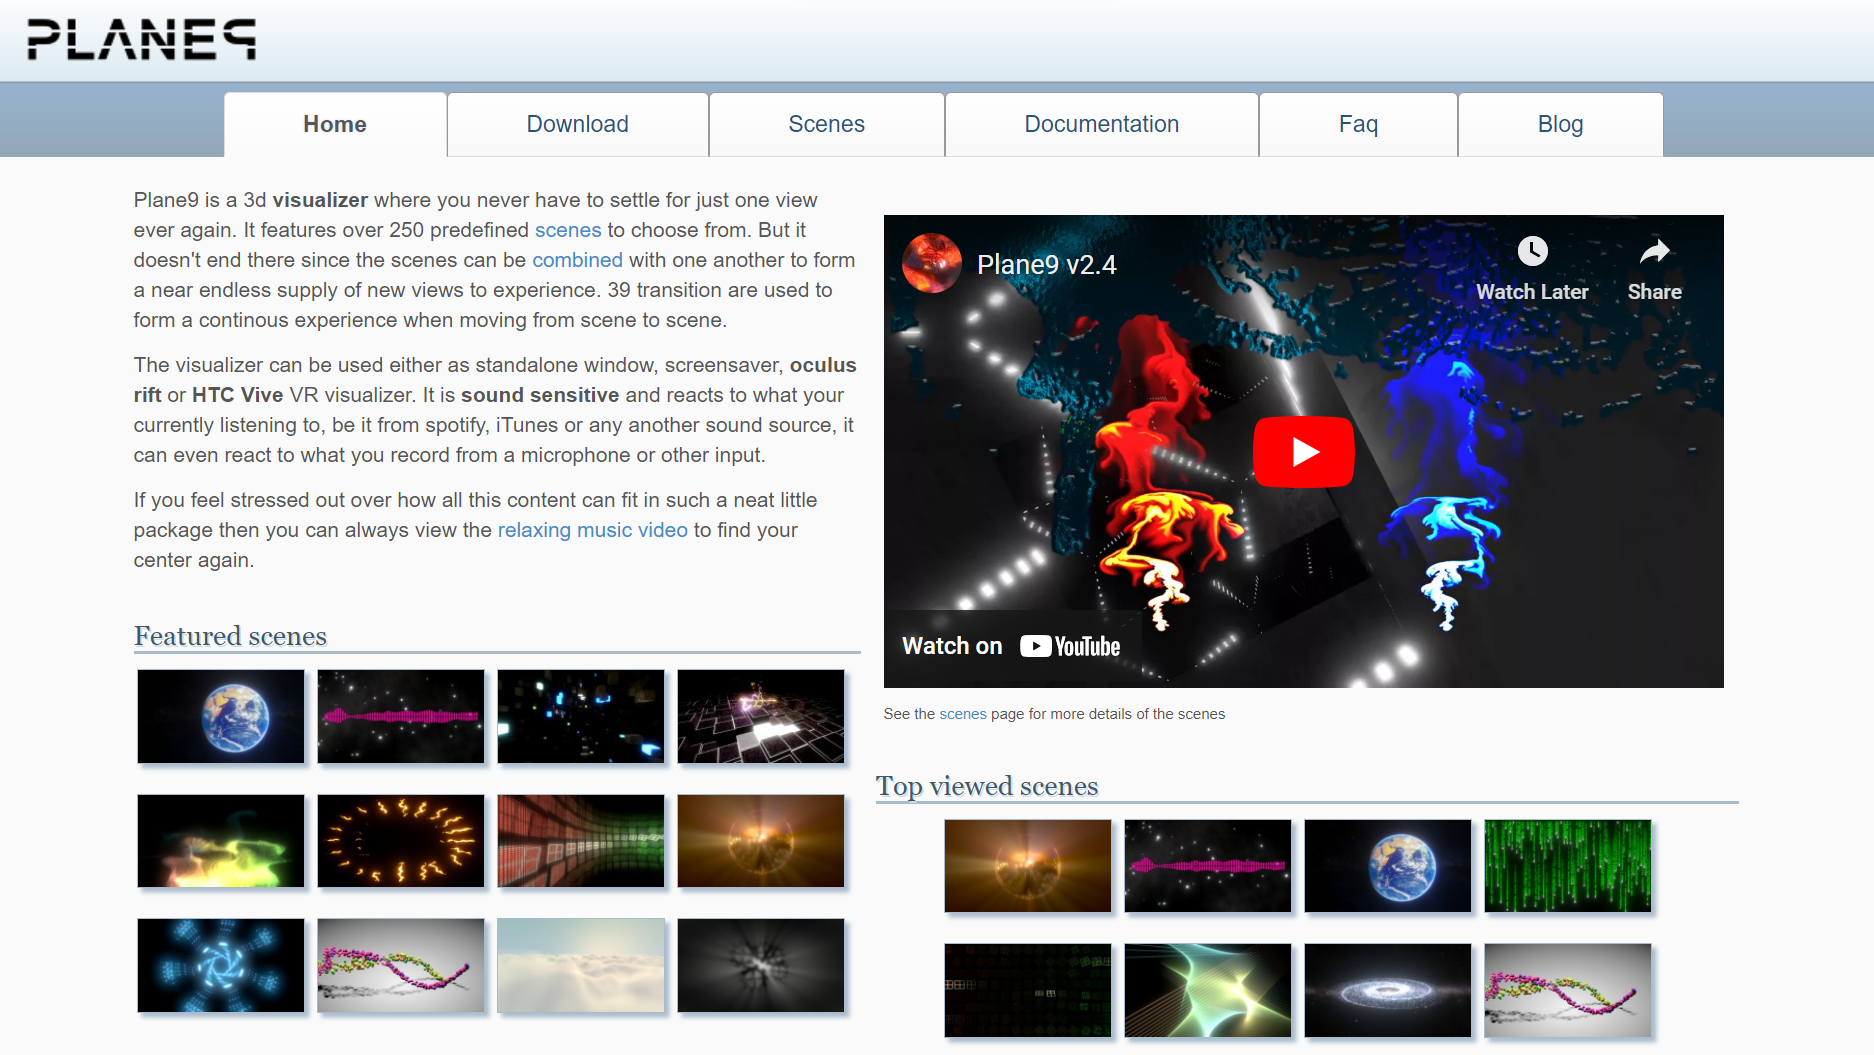Open orange spark ring featured scene thumbnail
The height and width of the screenshot is (1055, 1874).
click(x=401, y=841)
